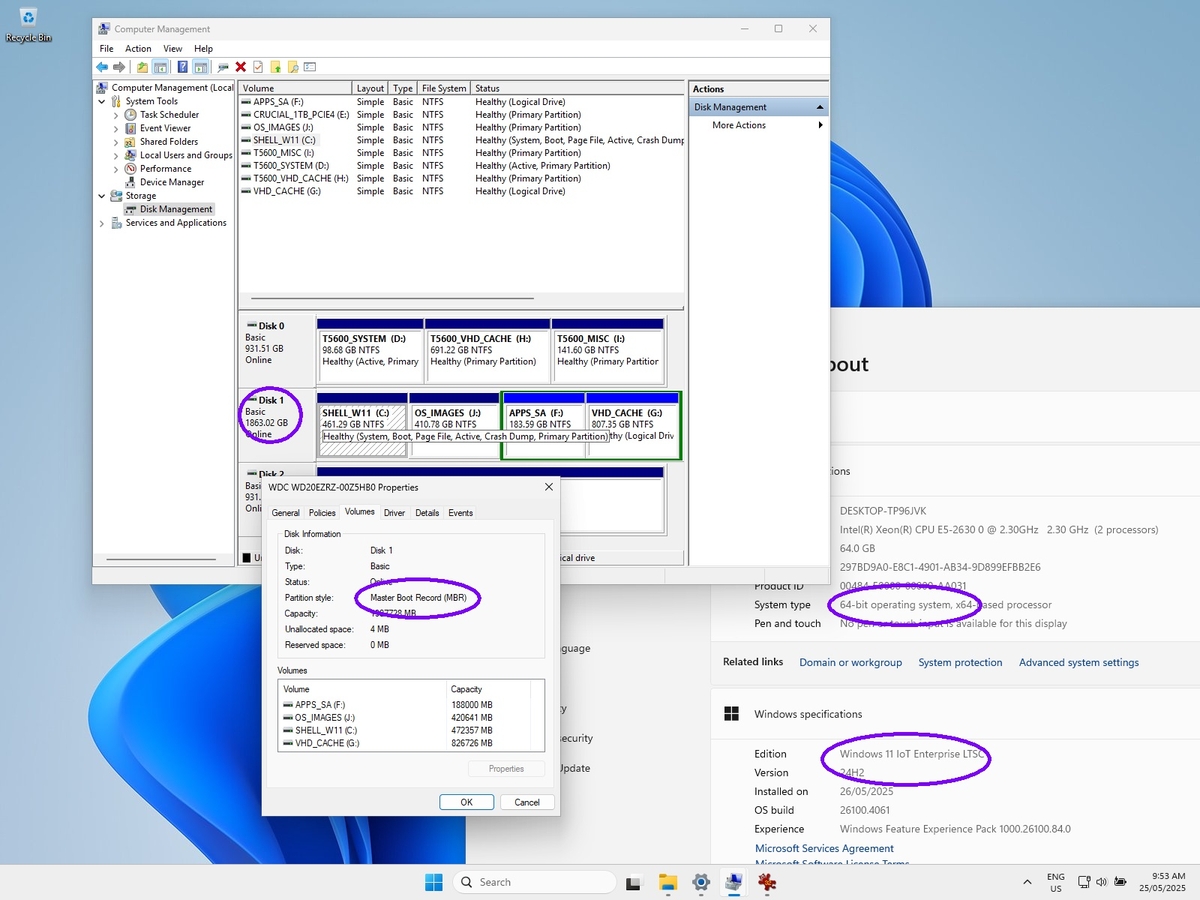Click the Status column header in volume list
1200x900 pixels.
[x=578, y=88]
